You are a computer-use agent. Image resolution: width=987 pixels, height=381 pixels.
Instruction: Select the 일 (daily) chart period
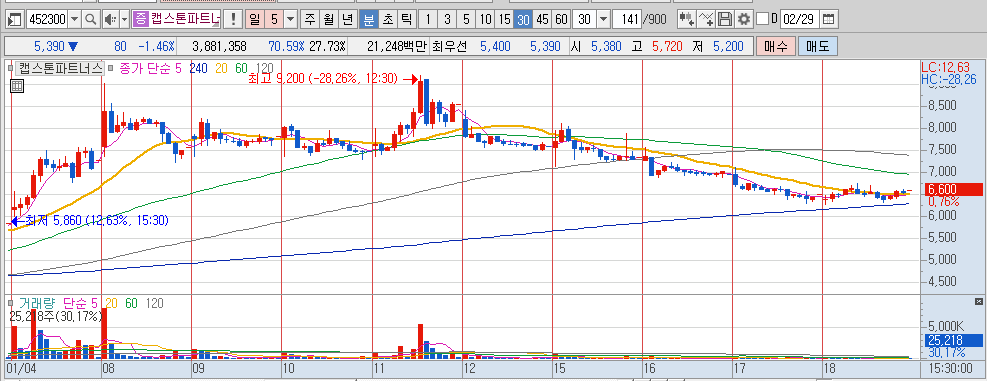(254, 20)
